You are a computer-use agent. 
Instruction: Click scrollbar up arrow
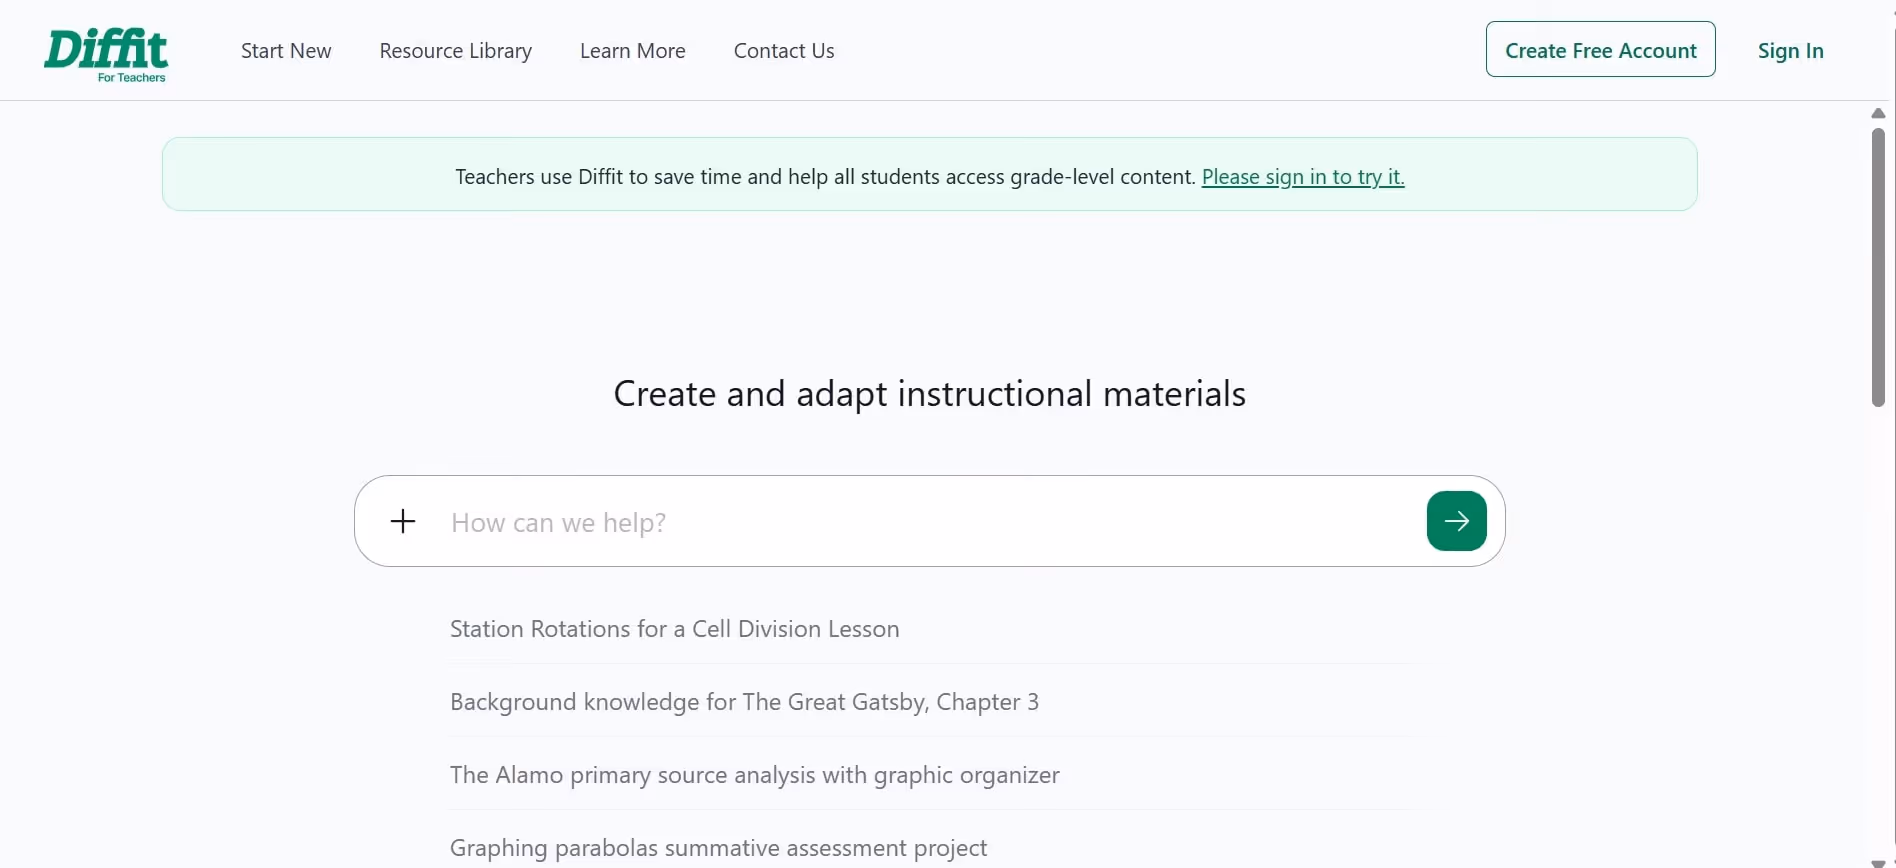(x=1878, y=113)
